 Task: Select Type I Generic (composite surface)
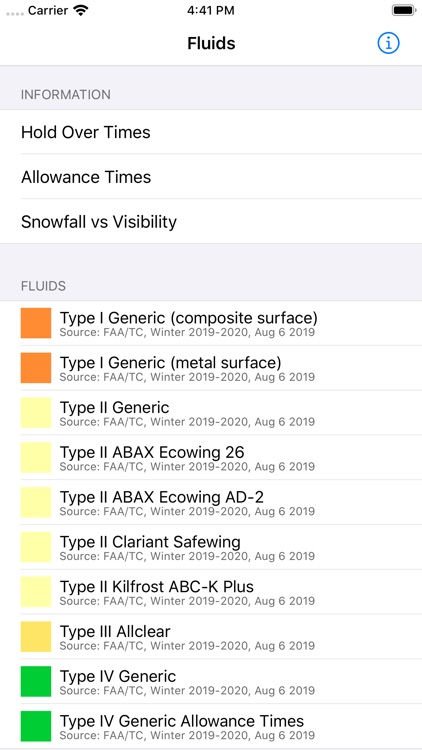coord(211,323)
